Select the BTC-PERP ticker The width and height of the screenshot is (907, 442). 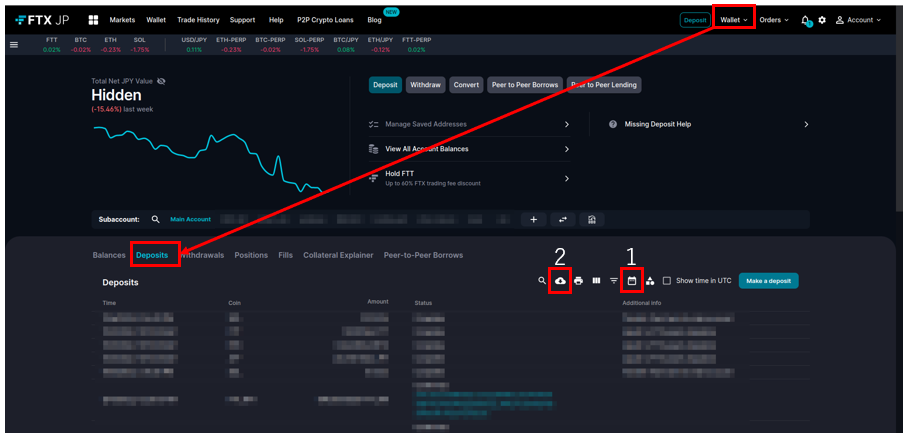[270, 45]
